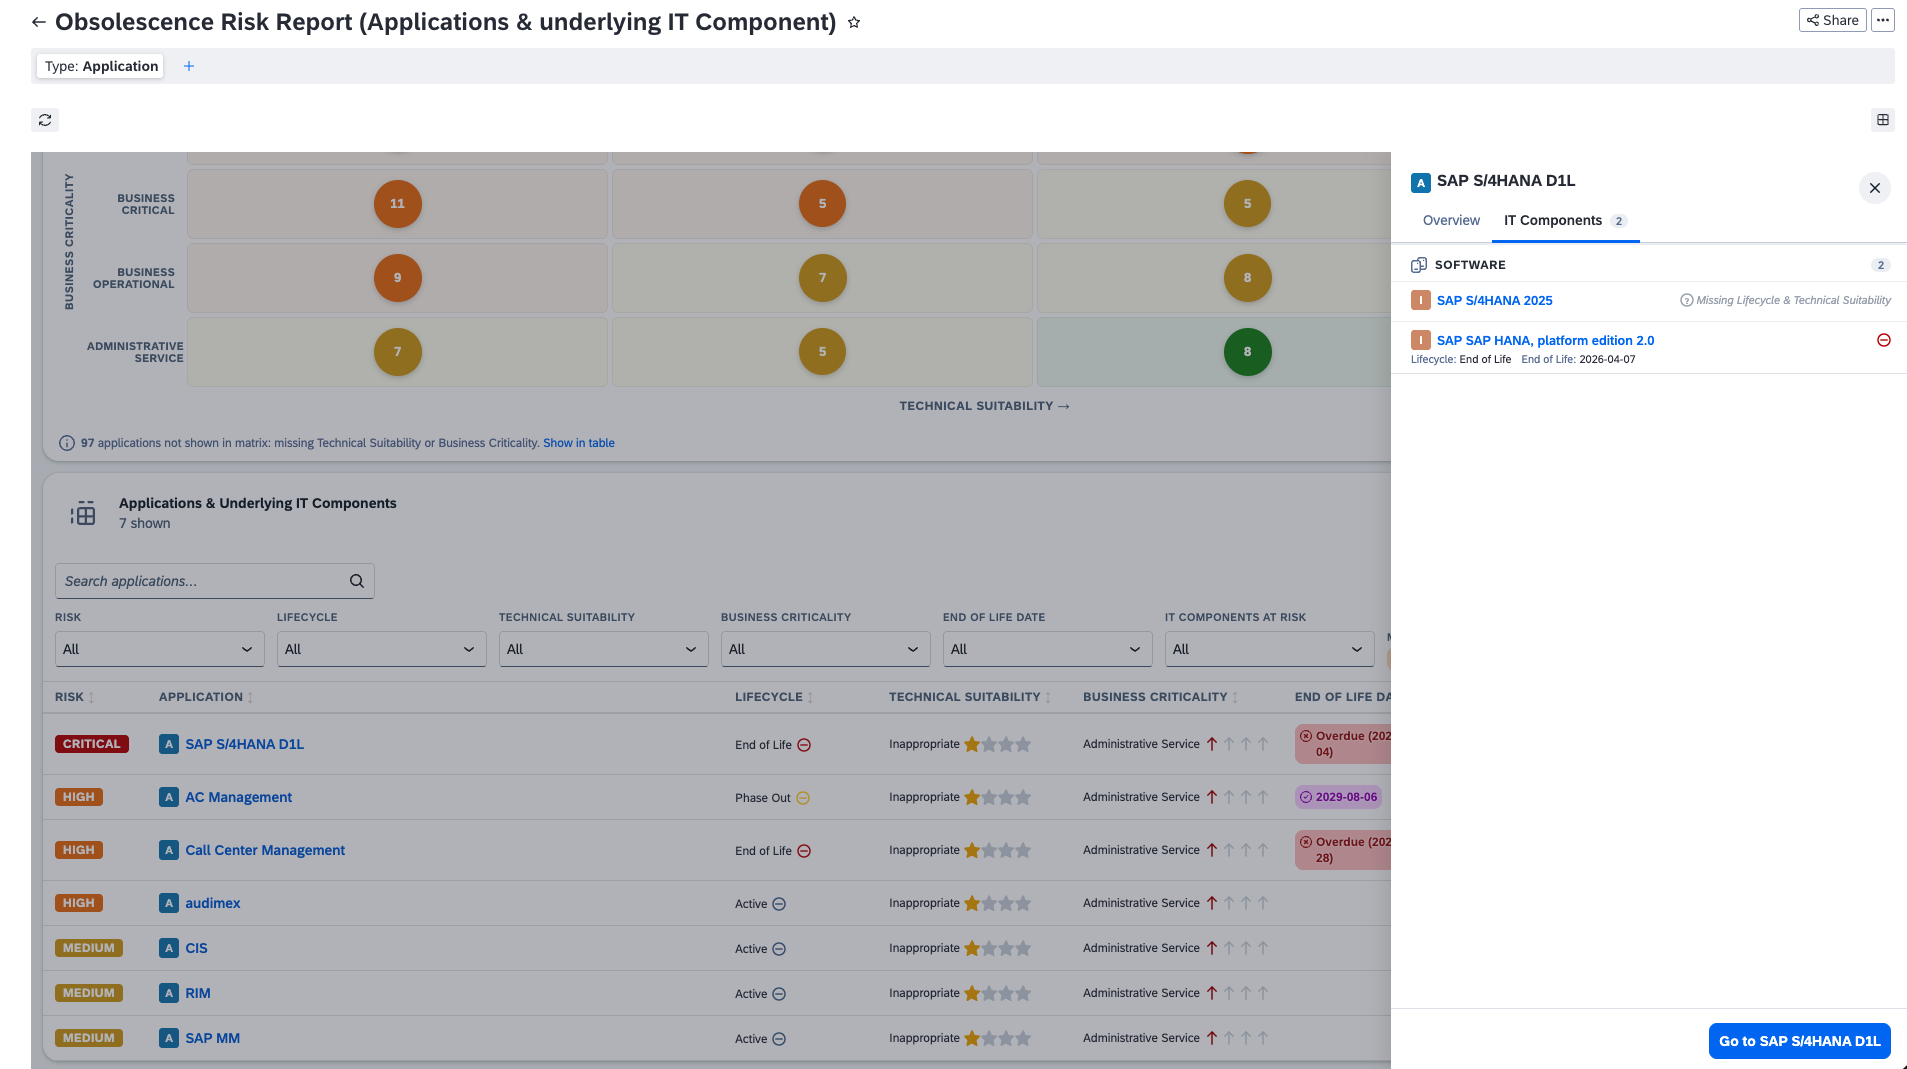The width and height of the screenshot is (1907, 1069).
Task: Click the table icon beside Applications & Underlying IT Components
Action: coord(83,514)
